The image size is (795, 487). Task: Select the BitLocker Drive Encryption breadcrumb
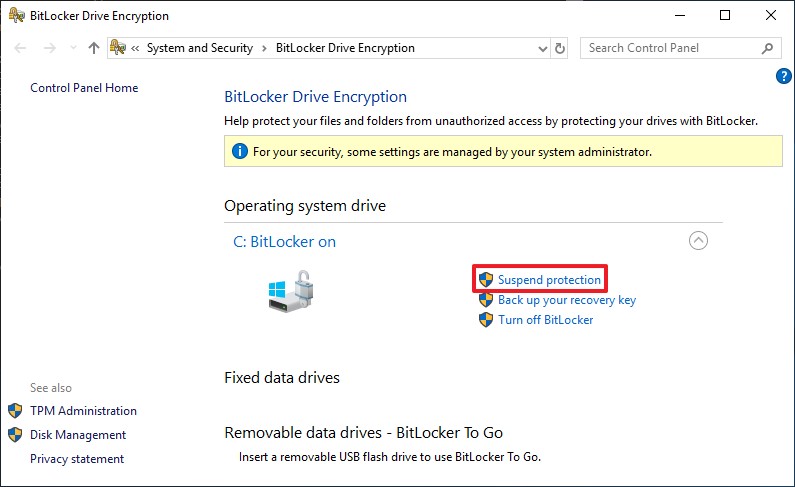344,48
